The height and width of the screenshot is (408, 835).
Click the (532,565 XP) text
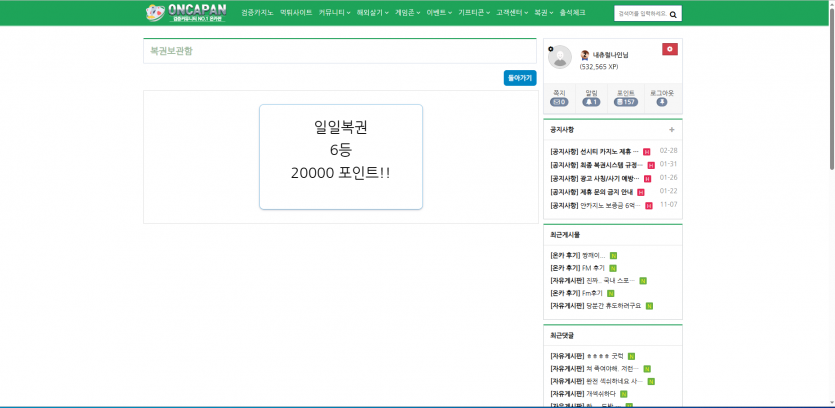(x=599, y=67)
